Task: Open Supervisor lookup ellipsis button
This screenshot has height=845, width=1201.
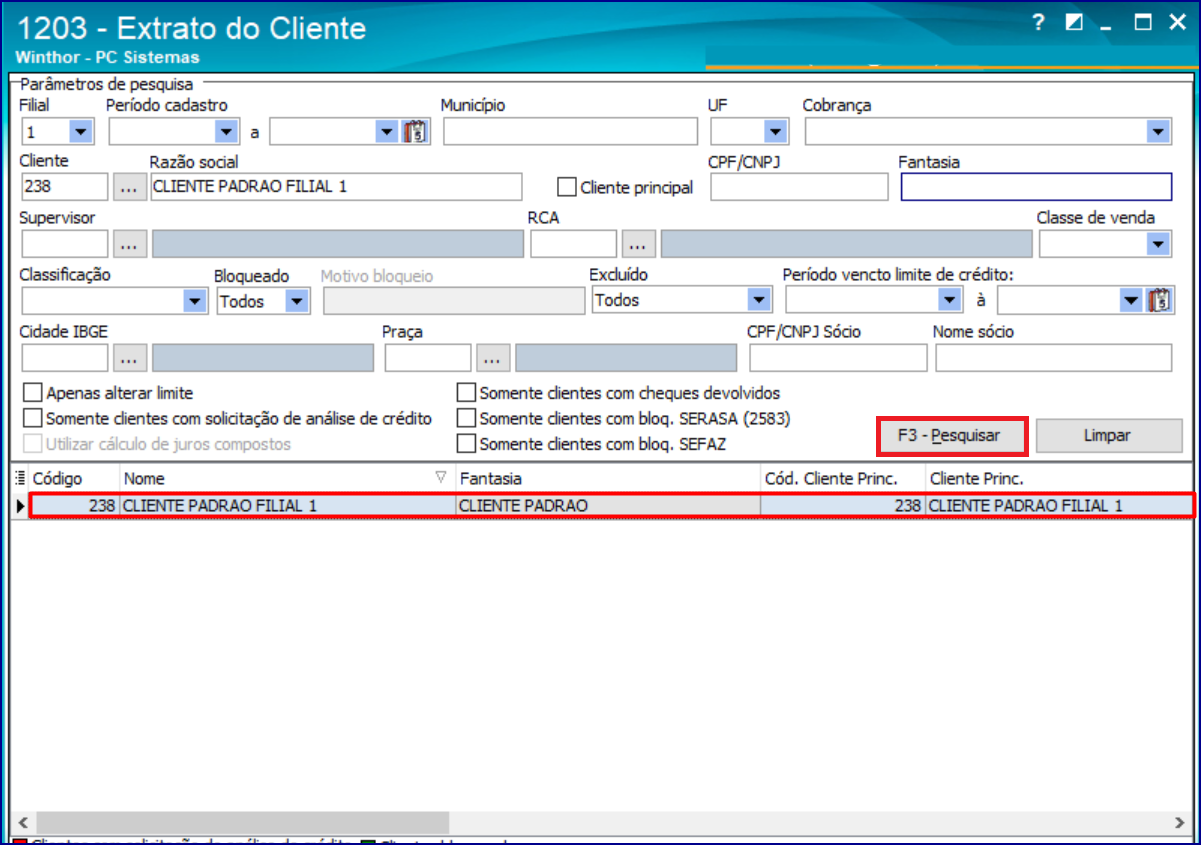Action: click(x=130, y=244)
